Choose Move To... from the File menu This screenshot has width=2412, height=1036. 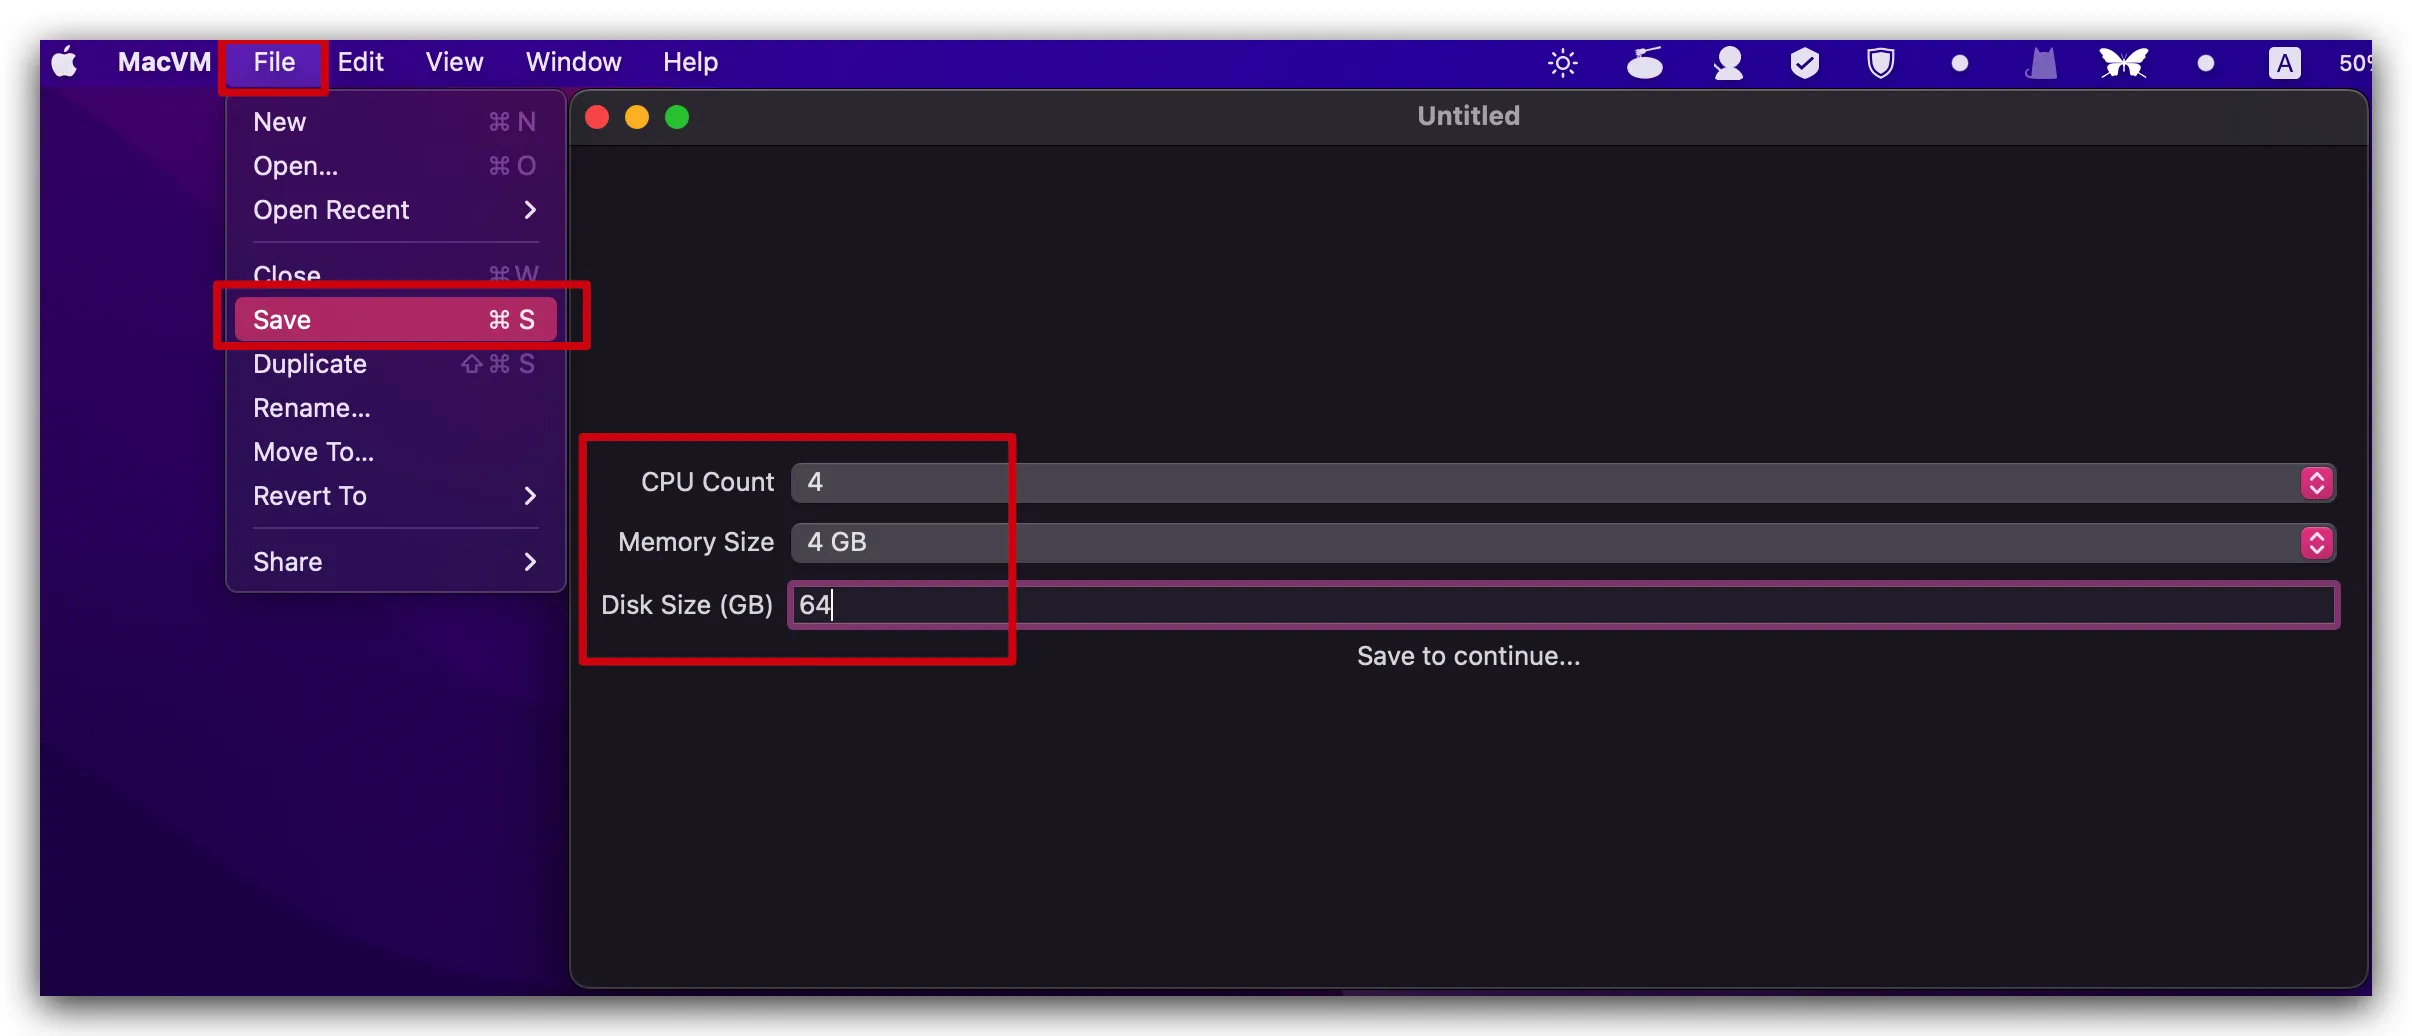tap(395, 452)
